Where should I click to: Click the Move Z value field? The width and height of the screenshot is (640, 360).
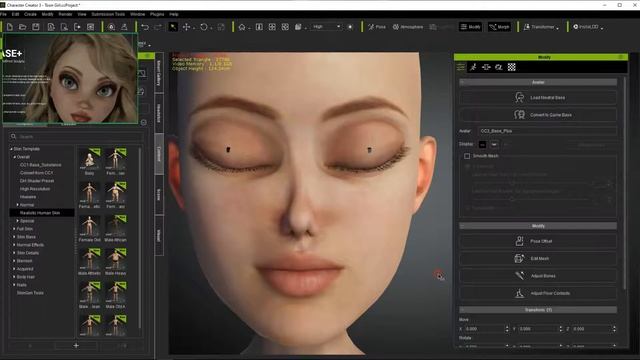[591, 329]
